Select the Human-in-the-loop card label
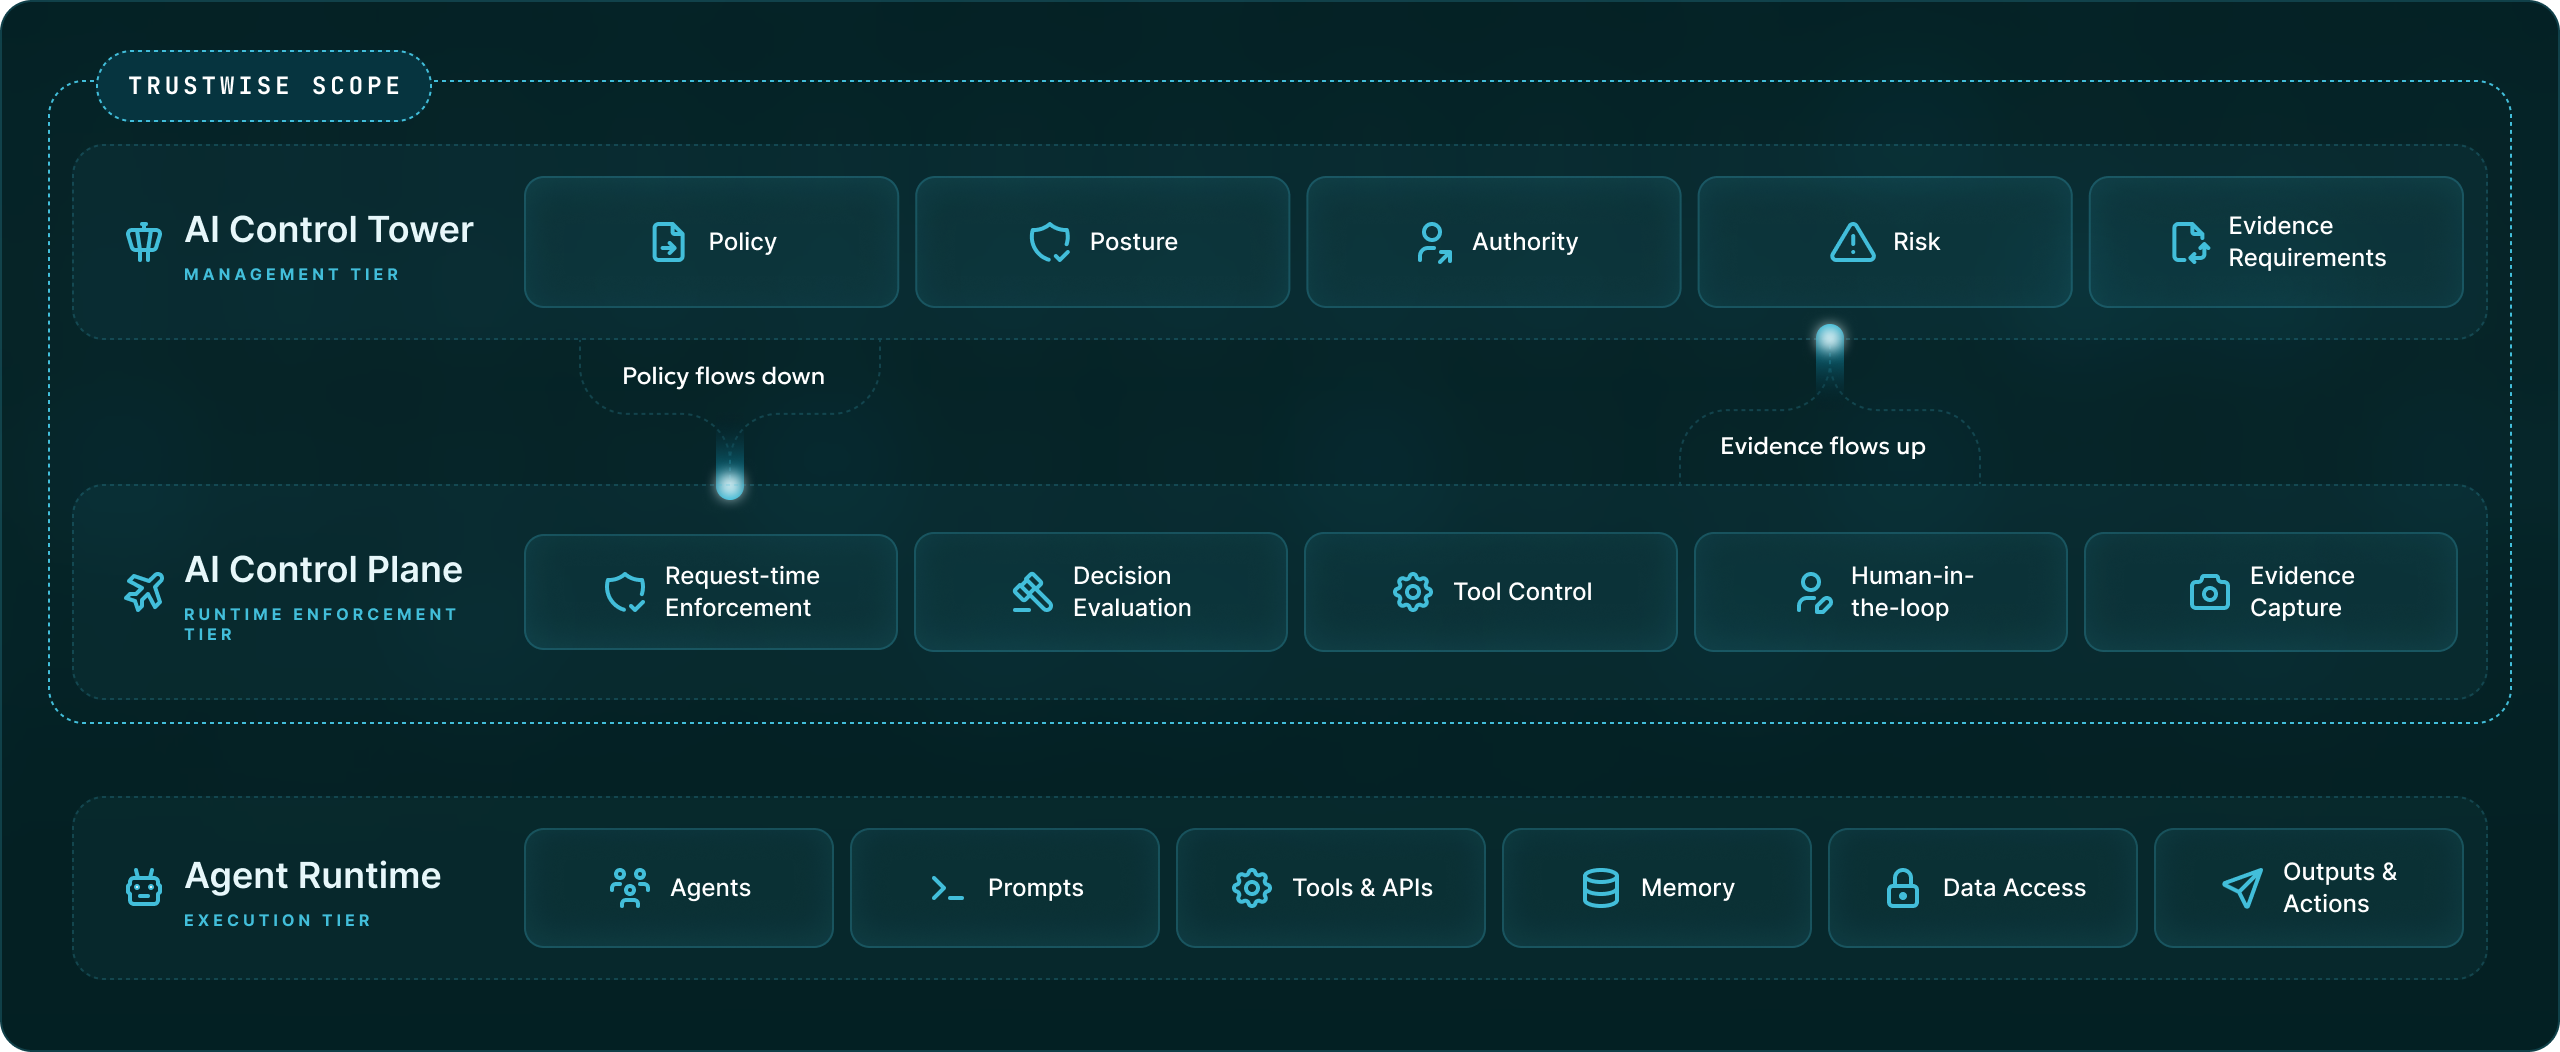 pos(1912,592)
